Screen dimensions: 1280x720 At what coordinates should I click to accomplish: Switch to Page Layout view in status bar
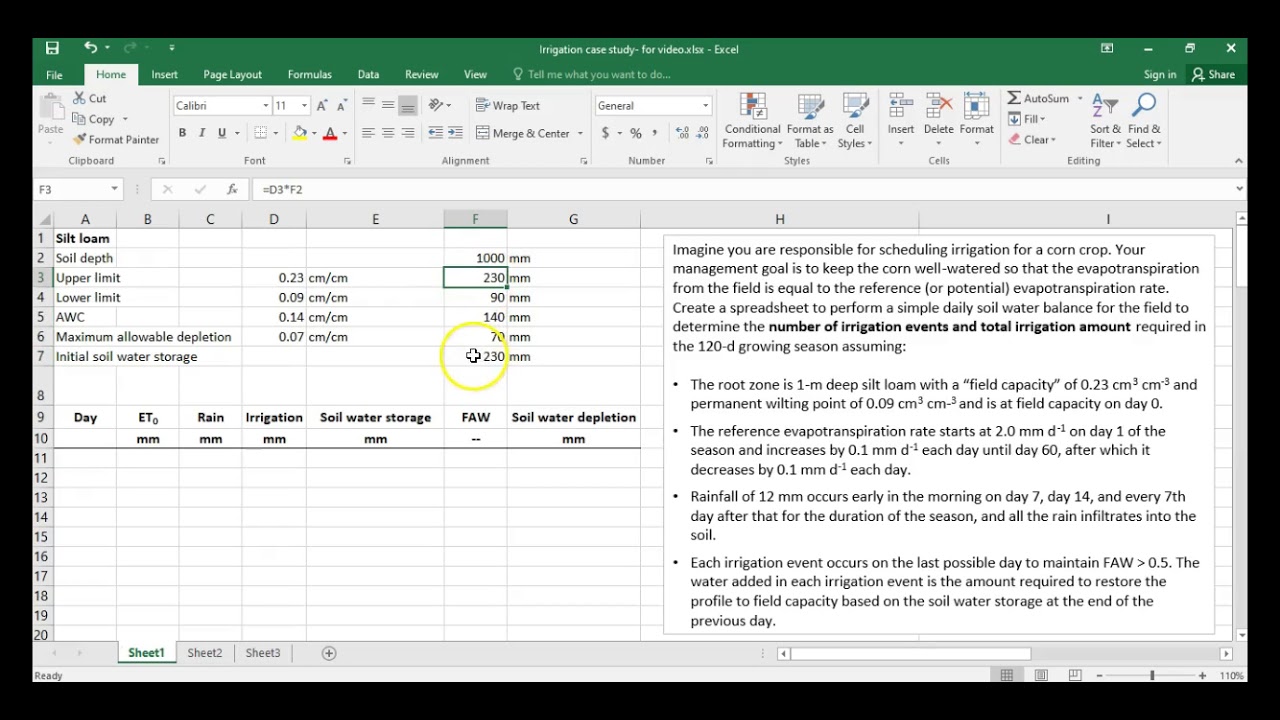(1041, 676)
